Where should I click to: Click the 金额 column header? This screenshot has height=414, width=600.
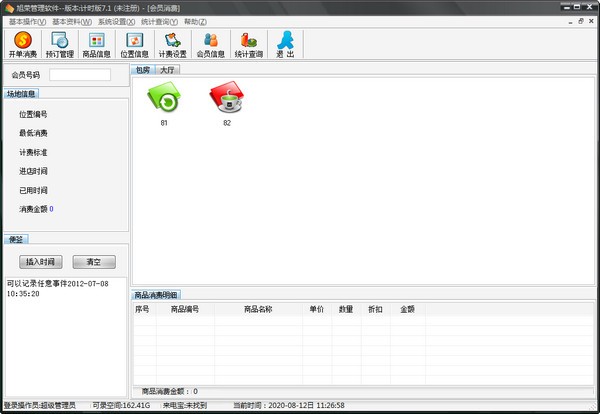[x=408, y=309]
